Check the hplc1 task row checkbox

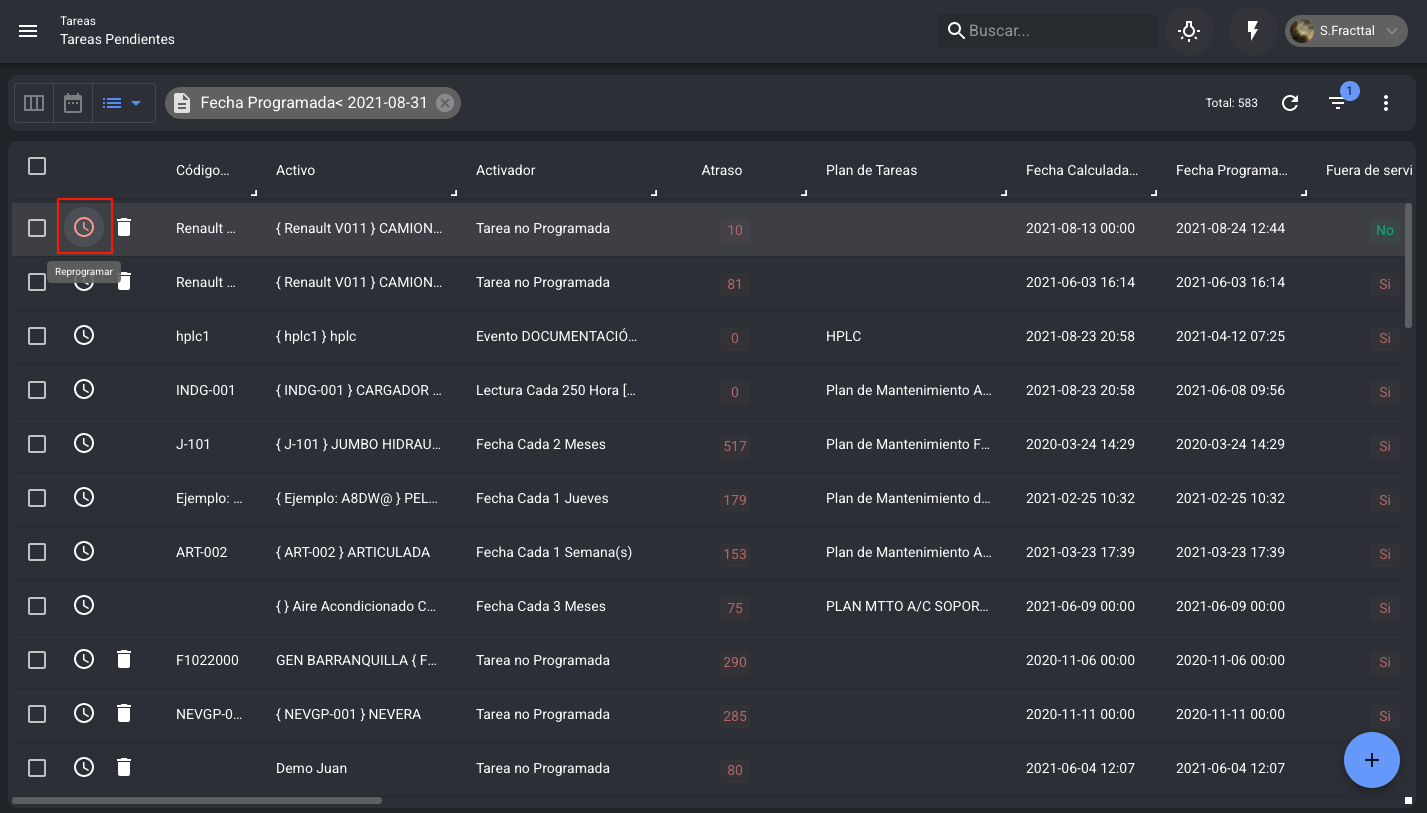point(37,336)
